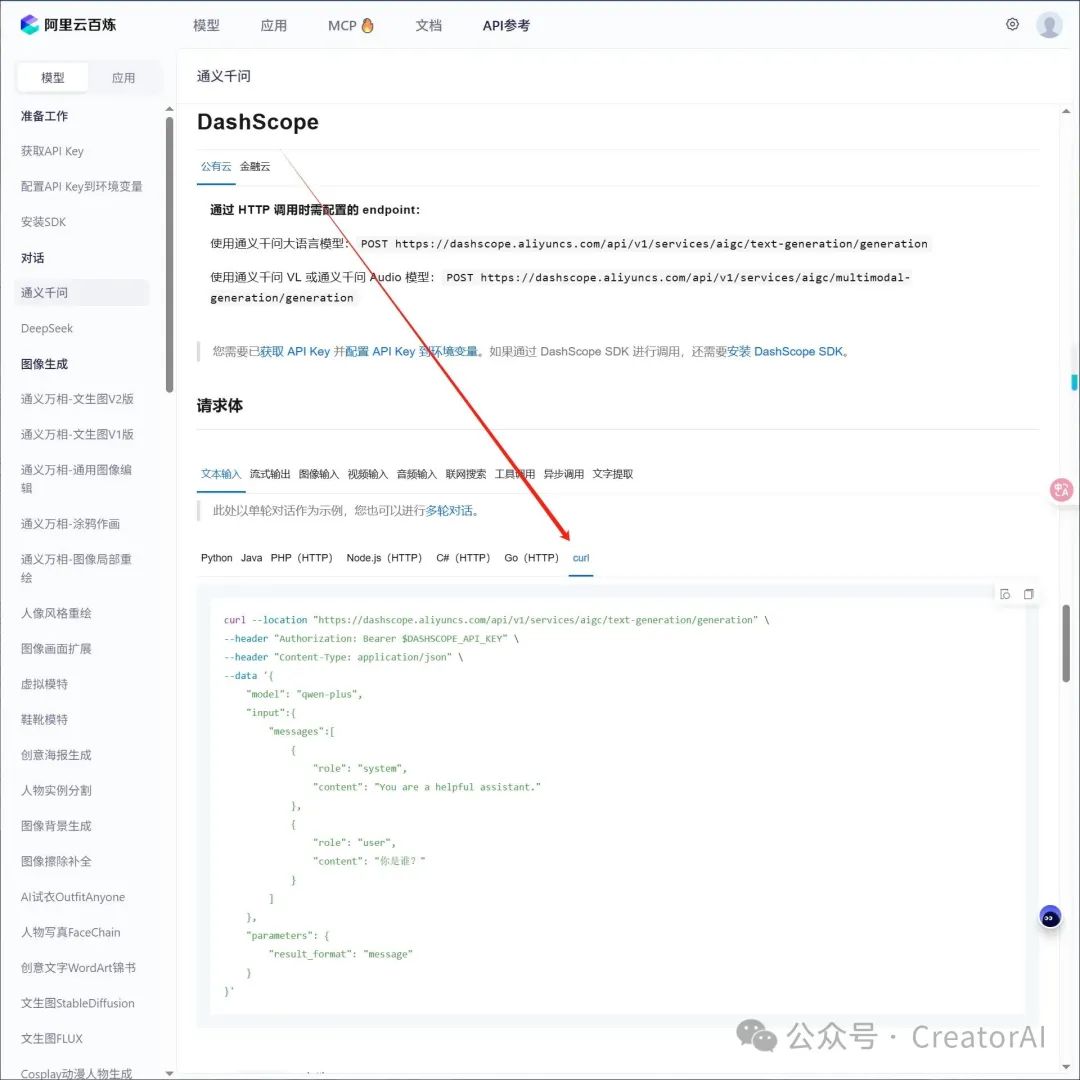Viewport: 1080px width, 1080px height.
Task: Open 虚拟模特 sidebar item
Action: pyautogui.click(x=44, y=684)
